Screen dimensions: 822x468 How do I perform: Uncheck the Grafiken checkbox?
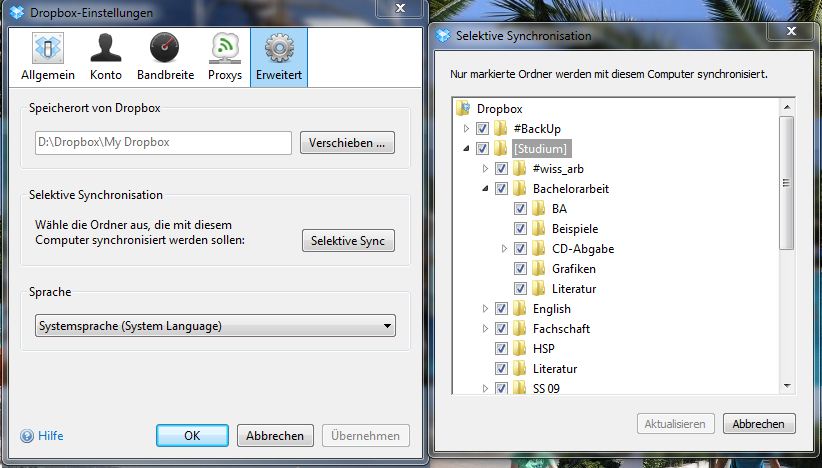point(520,268)
